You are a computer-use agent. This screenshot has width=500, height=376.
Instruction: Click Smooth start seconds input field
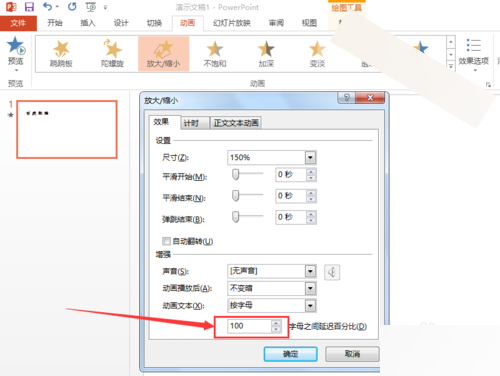click(x=291, y=175)
